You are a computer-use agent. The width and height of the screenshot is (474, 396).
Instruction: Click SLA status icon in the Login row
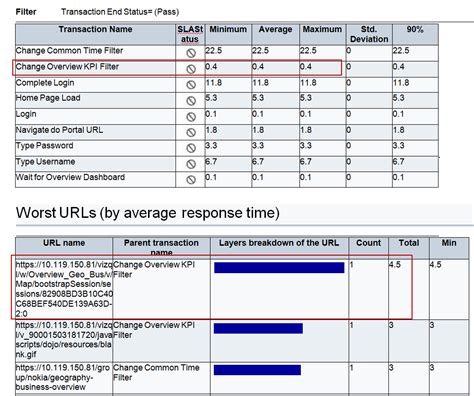click(x=191, y=117)
